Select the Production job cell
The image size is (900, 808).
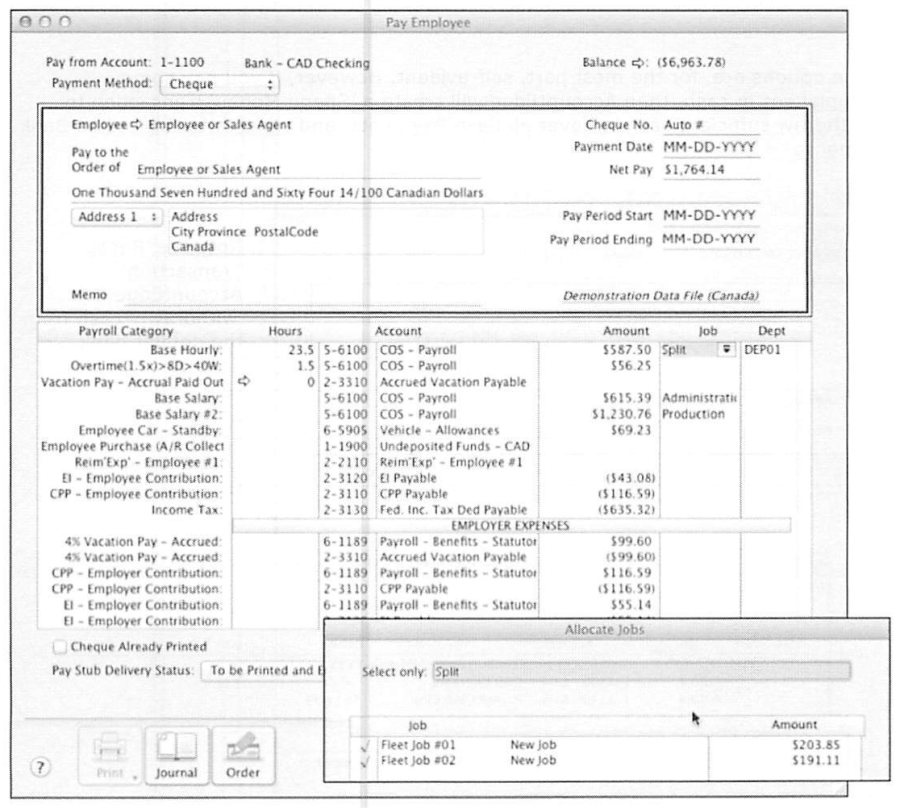tap(693, 414)
